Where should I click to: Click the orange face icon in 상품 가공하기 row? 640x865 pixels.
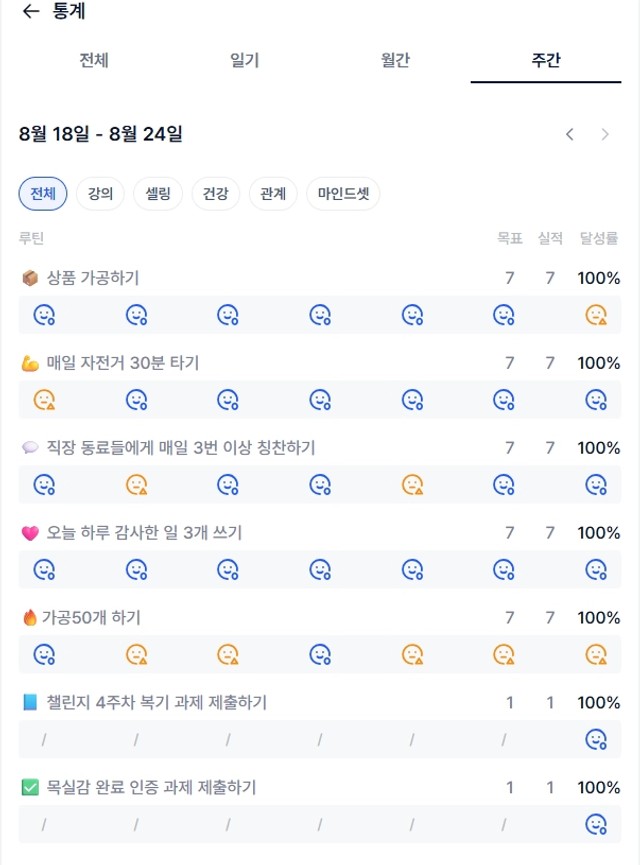(x=596, y=315)
